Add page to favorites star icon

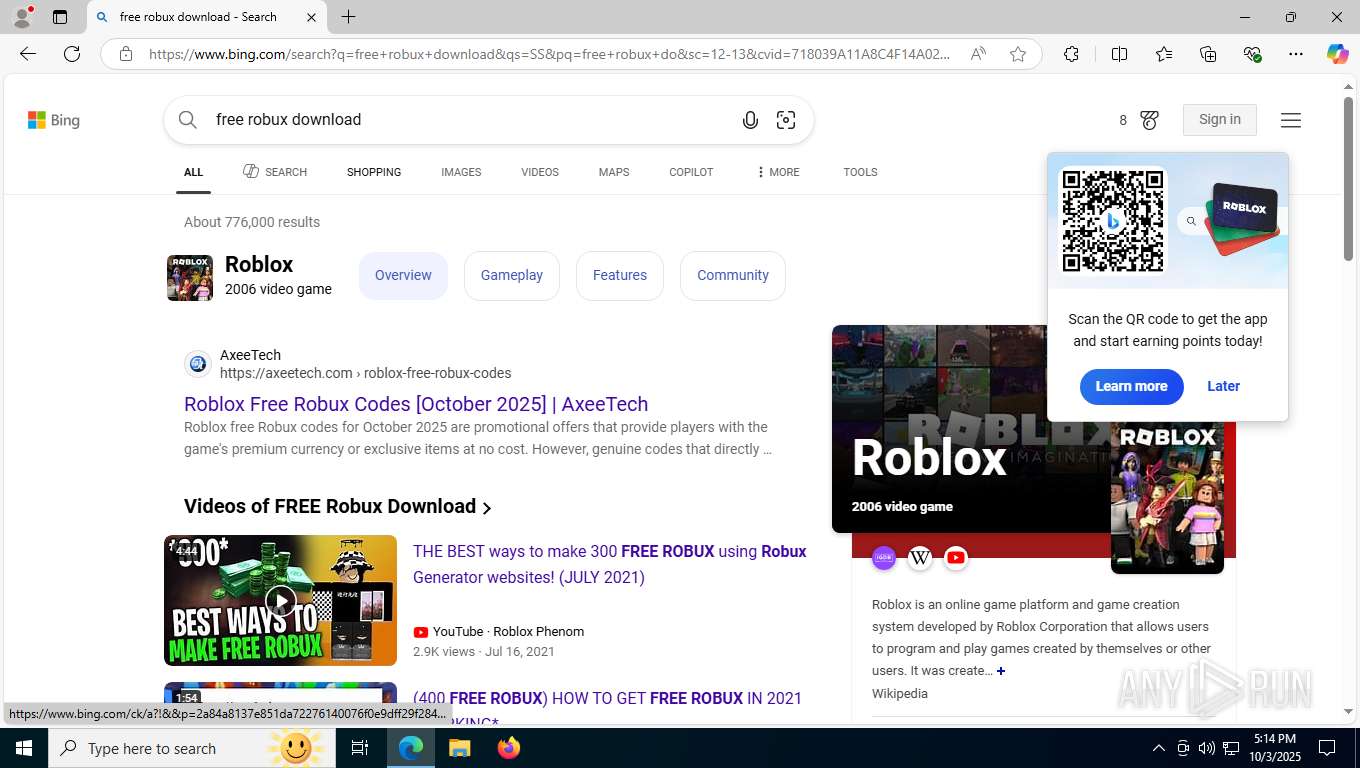(1018, 54)
